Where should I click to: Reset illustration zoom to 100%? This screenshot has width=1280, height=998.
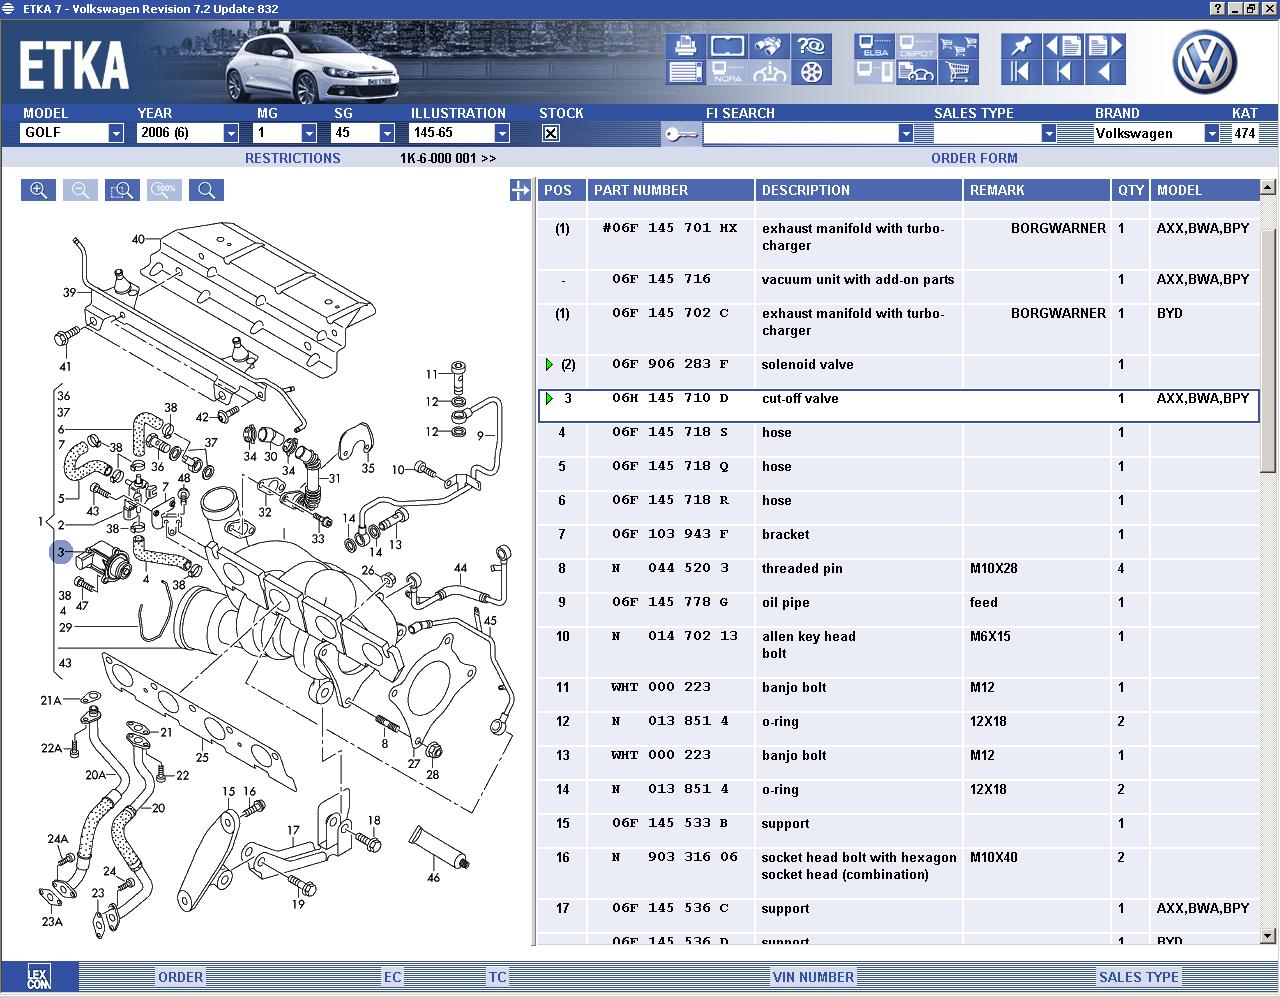[165, 190]
